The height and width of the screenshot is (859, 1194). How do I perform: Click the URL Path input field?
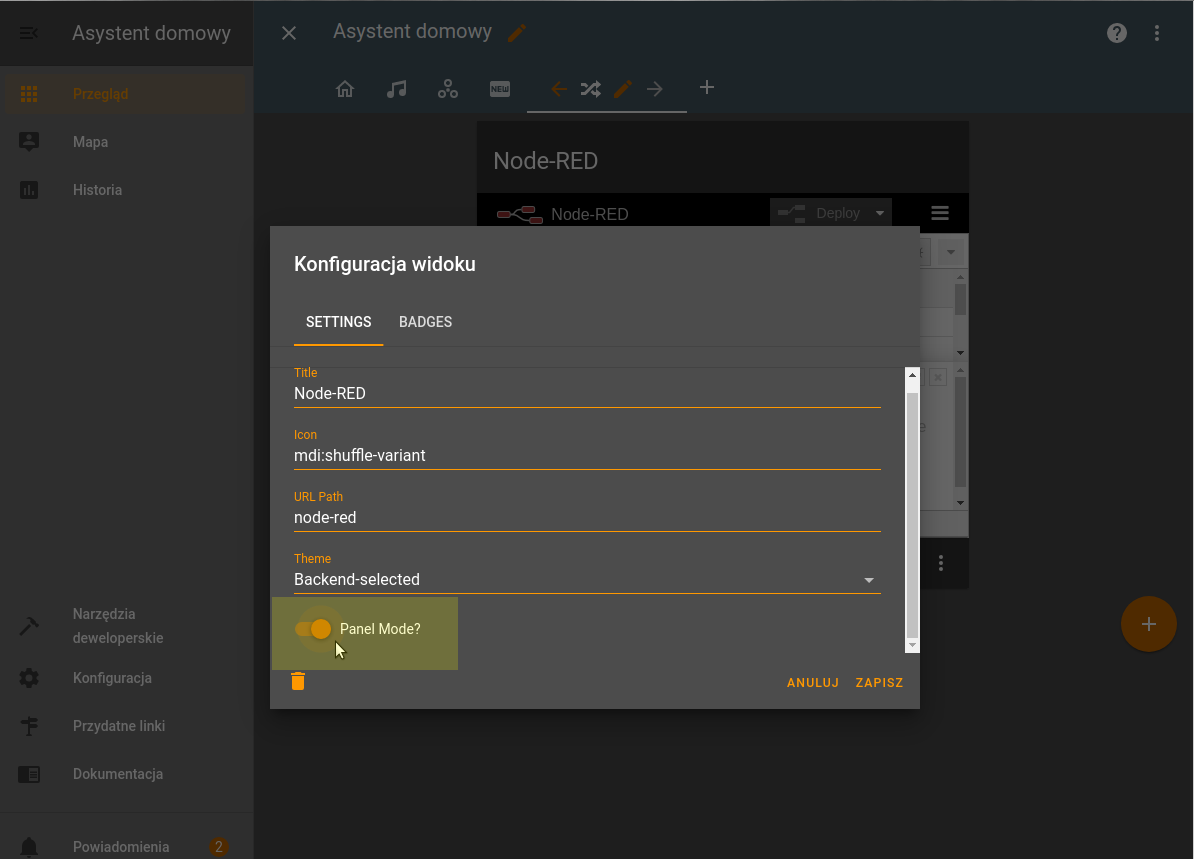click(x=587, y=518)
